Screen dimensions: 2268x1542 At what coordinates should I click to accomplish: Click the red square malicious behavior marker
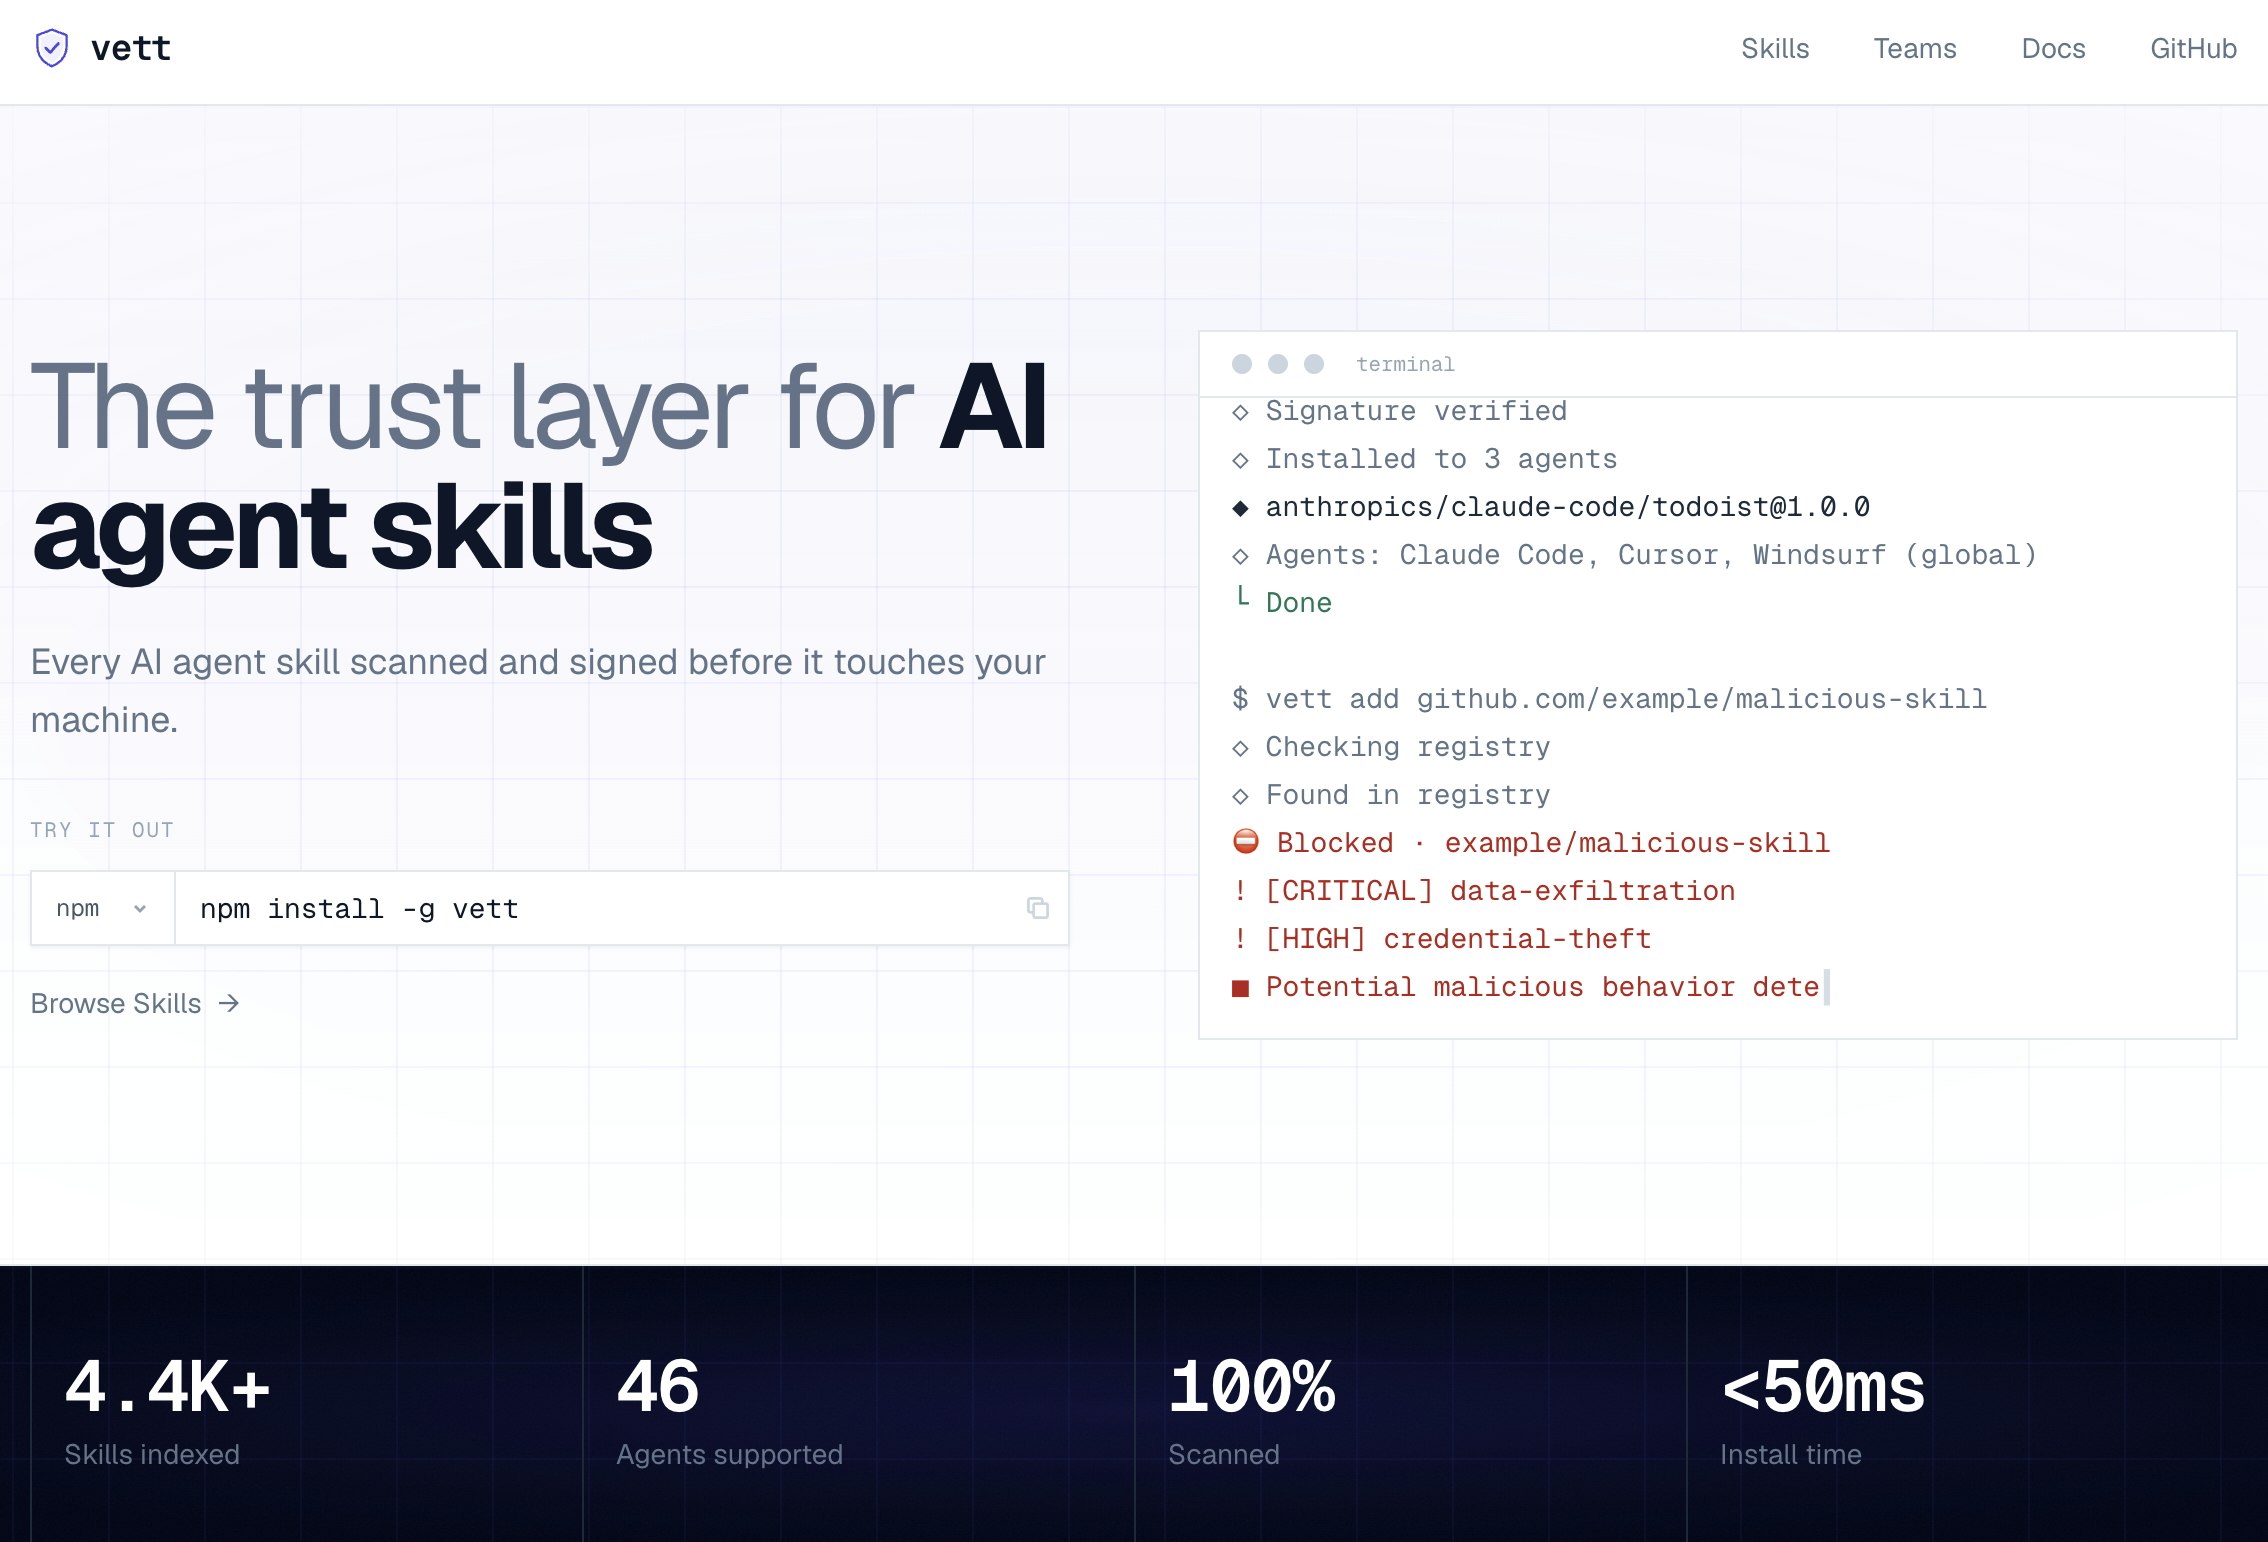1241,988
